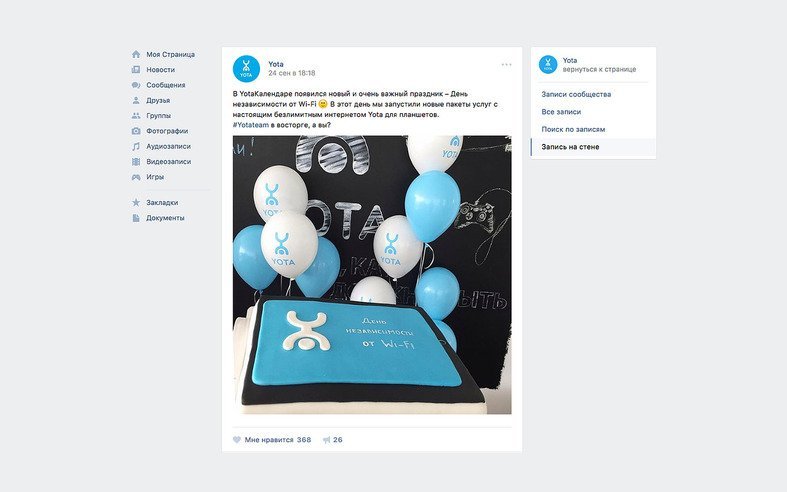Open the Yota balloons cake photo

tap(372, 275)
